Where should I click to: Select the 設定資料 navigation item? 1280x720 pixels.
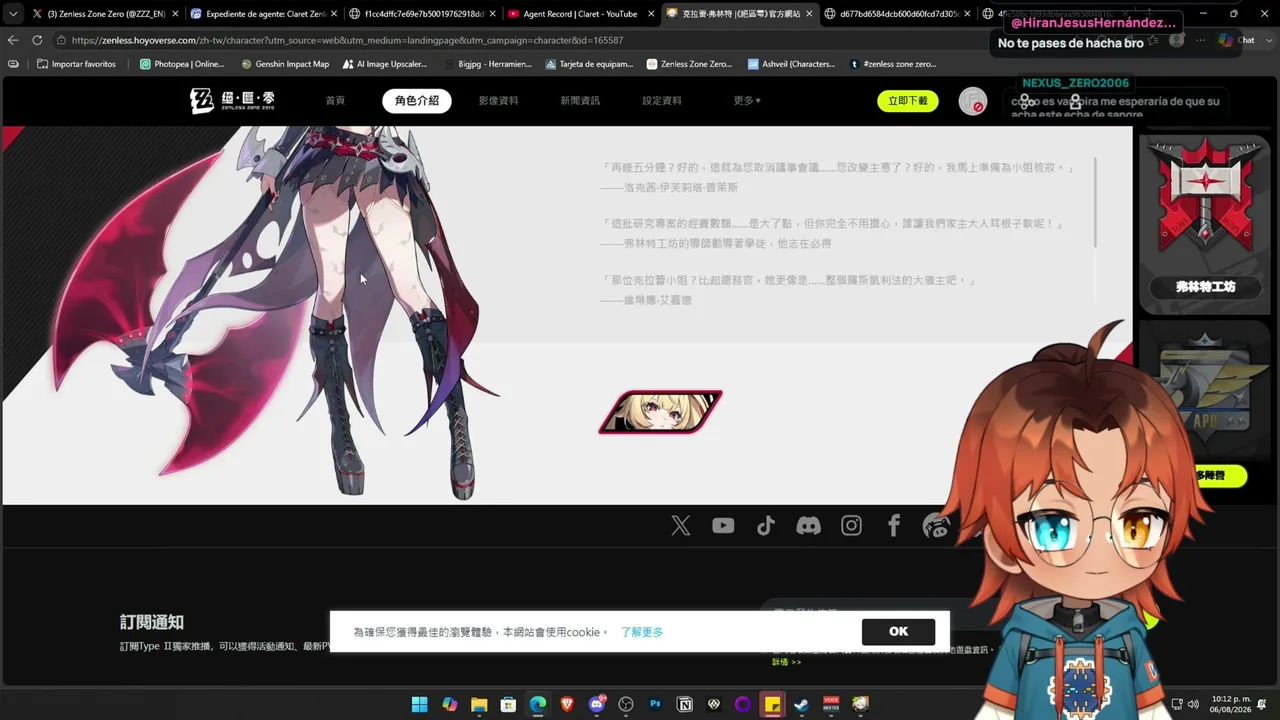point(662,101)
